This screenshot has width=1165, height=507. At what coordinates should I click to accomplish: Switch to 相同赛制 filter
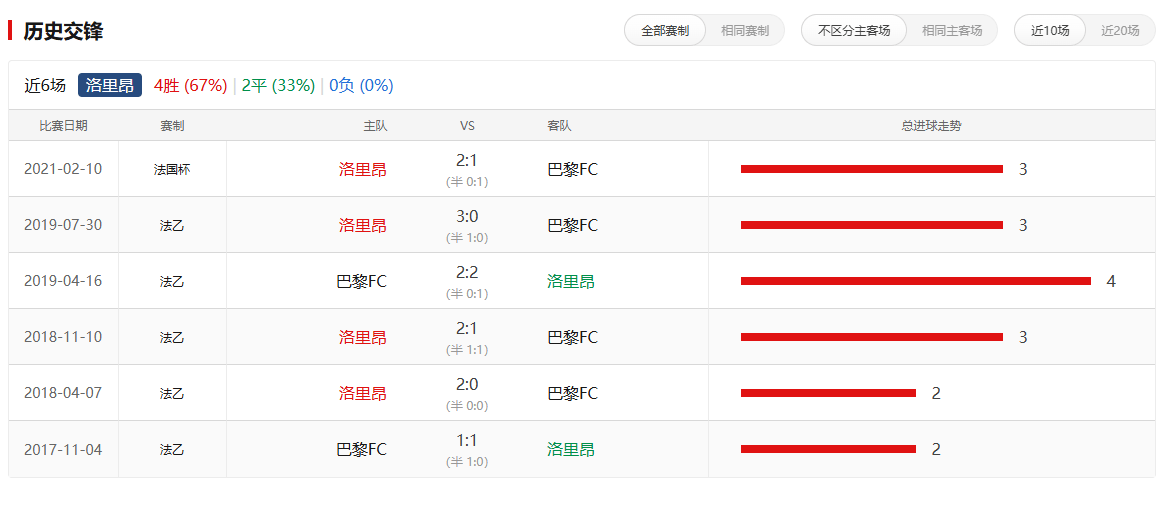click(744, 30)
